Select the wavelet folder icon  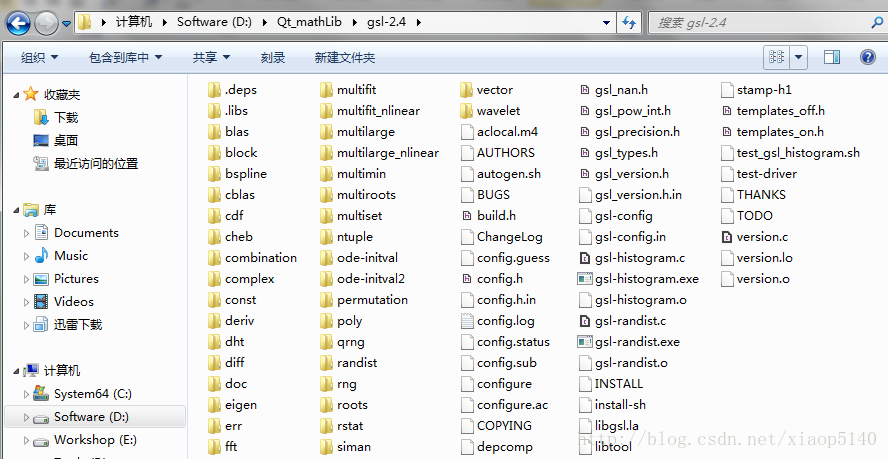click(467, 110)
